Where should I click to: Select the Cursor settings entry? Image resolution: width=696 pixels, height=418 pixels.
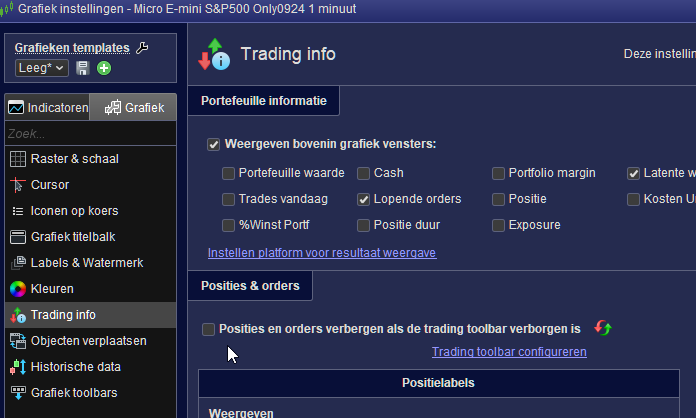tap(91, 185)
